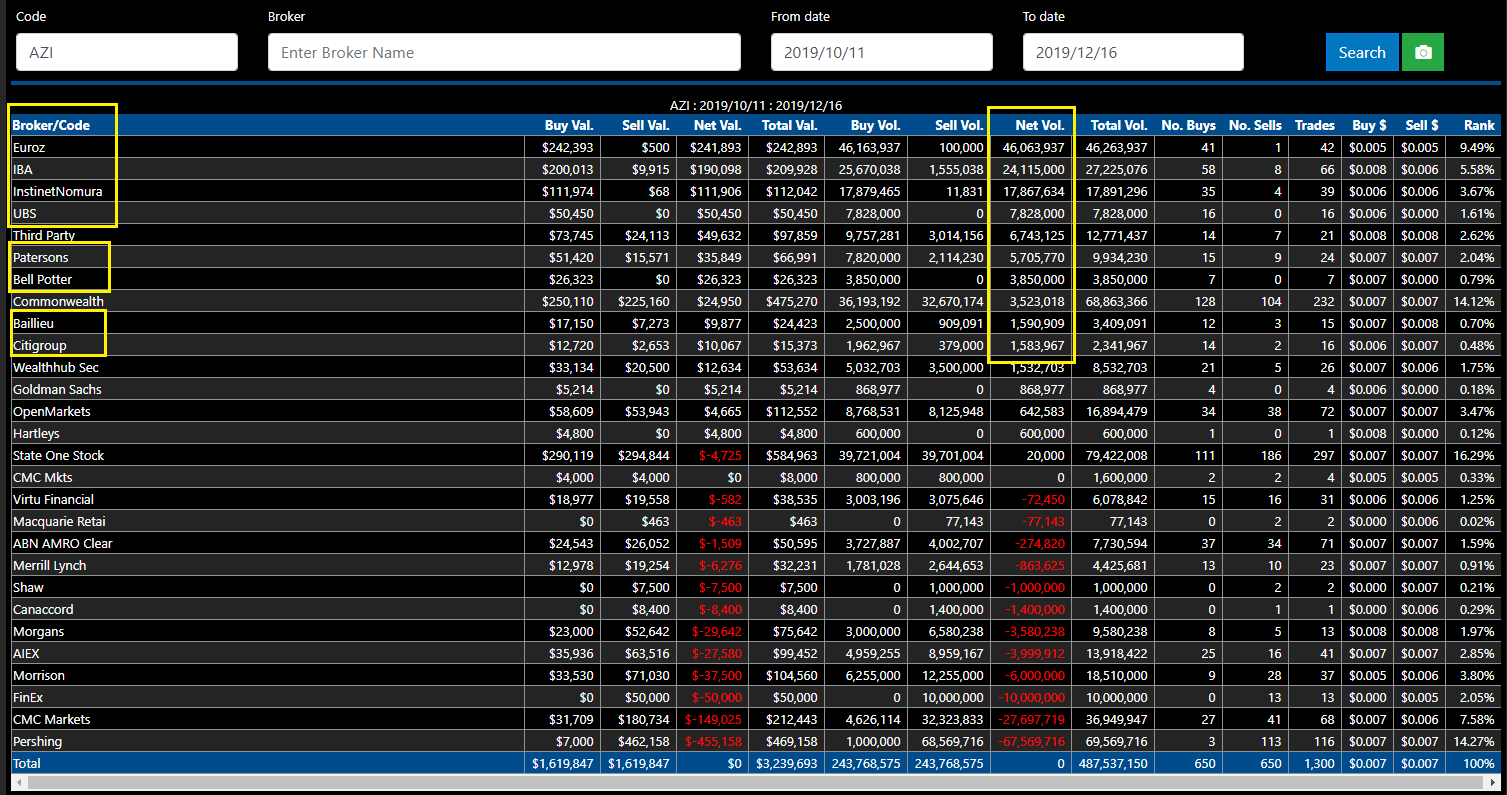Sort by the No. Buys column header
This screenshot has width=1507, height=795.
coord(1188,125)
